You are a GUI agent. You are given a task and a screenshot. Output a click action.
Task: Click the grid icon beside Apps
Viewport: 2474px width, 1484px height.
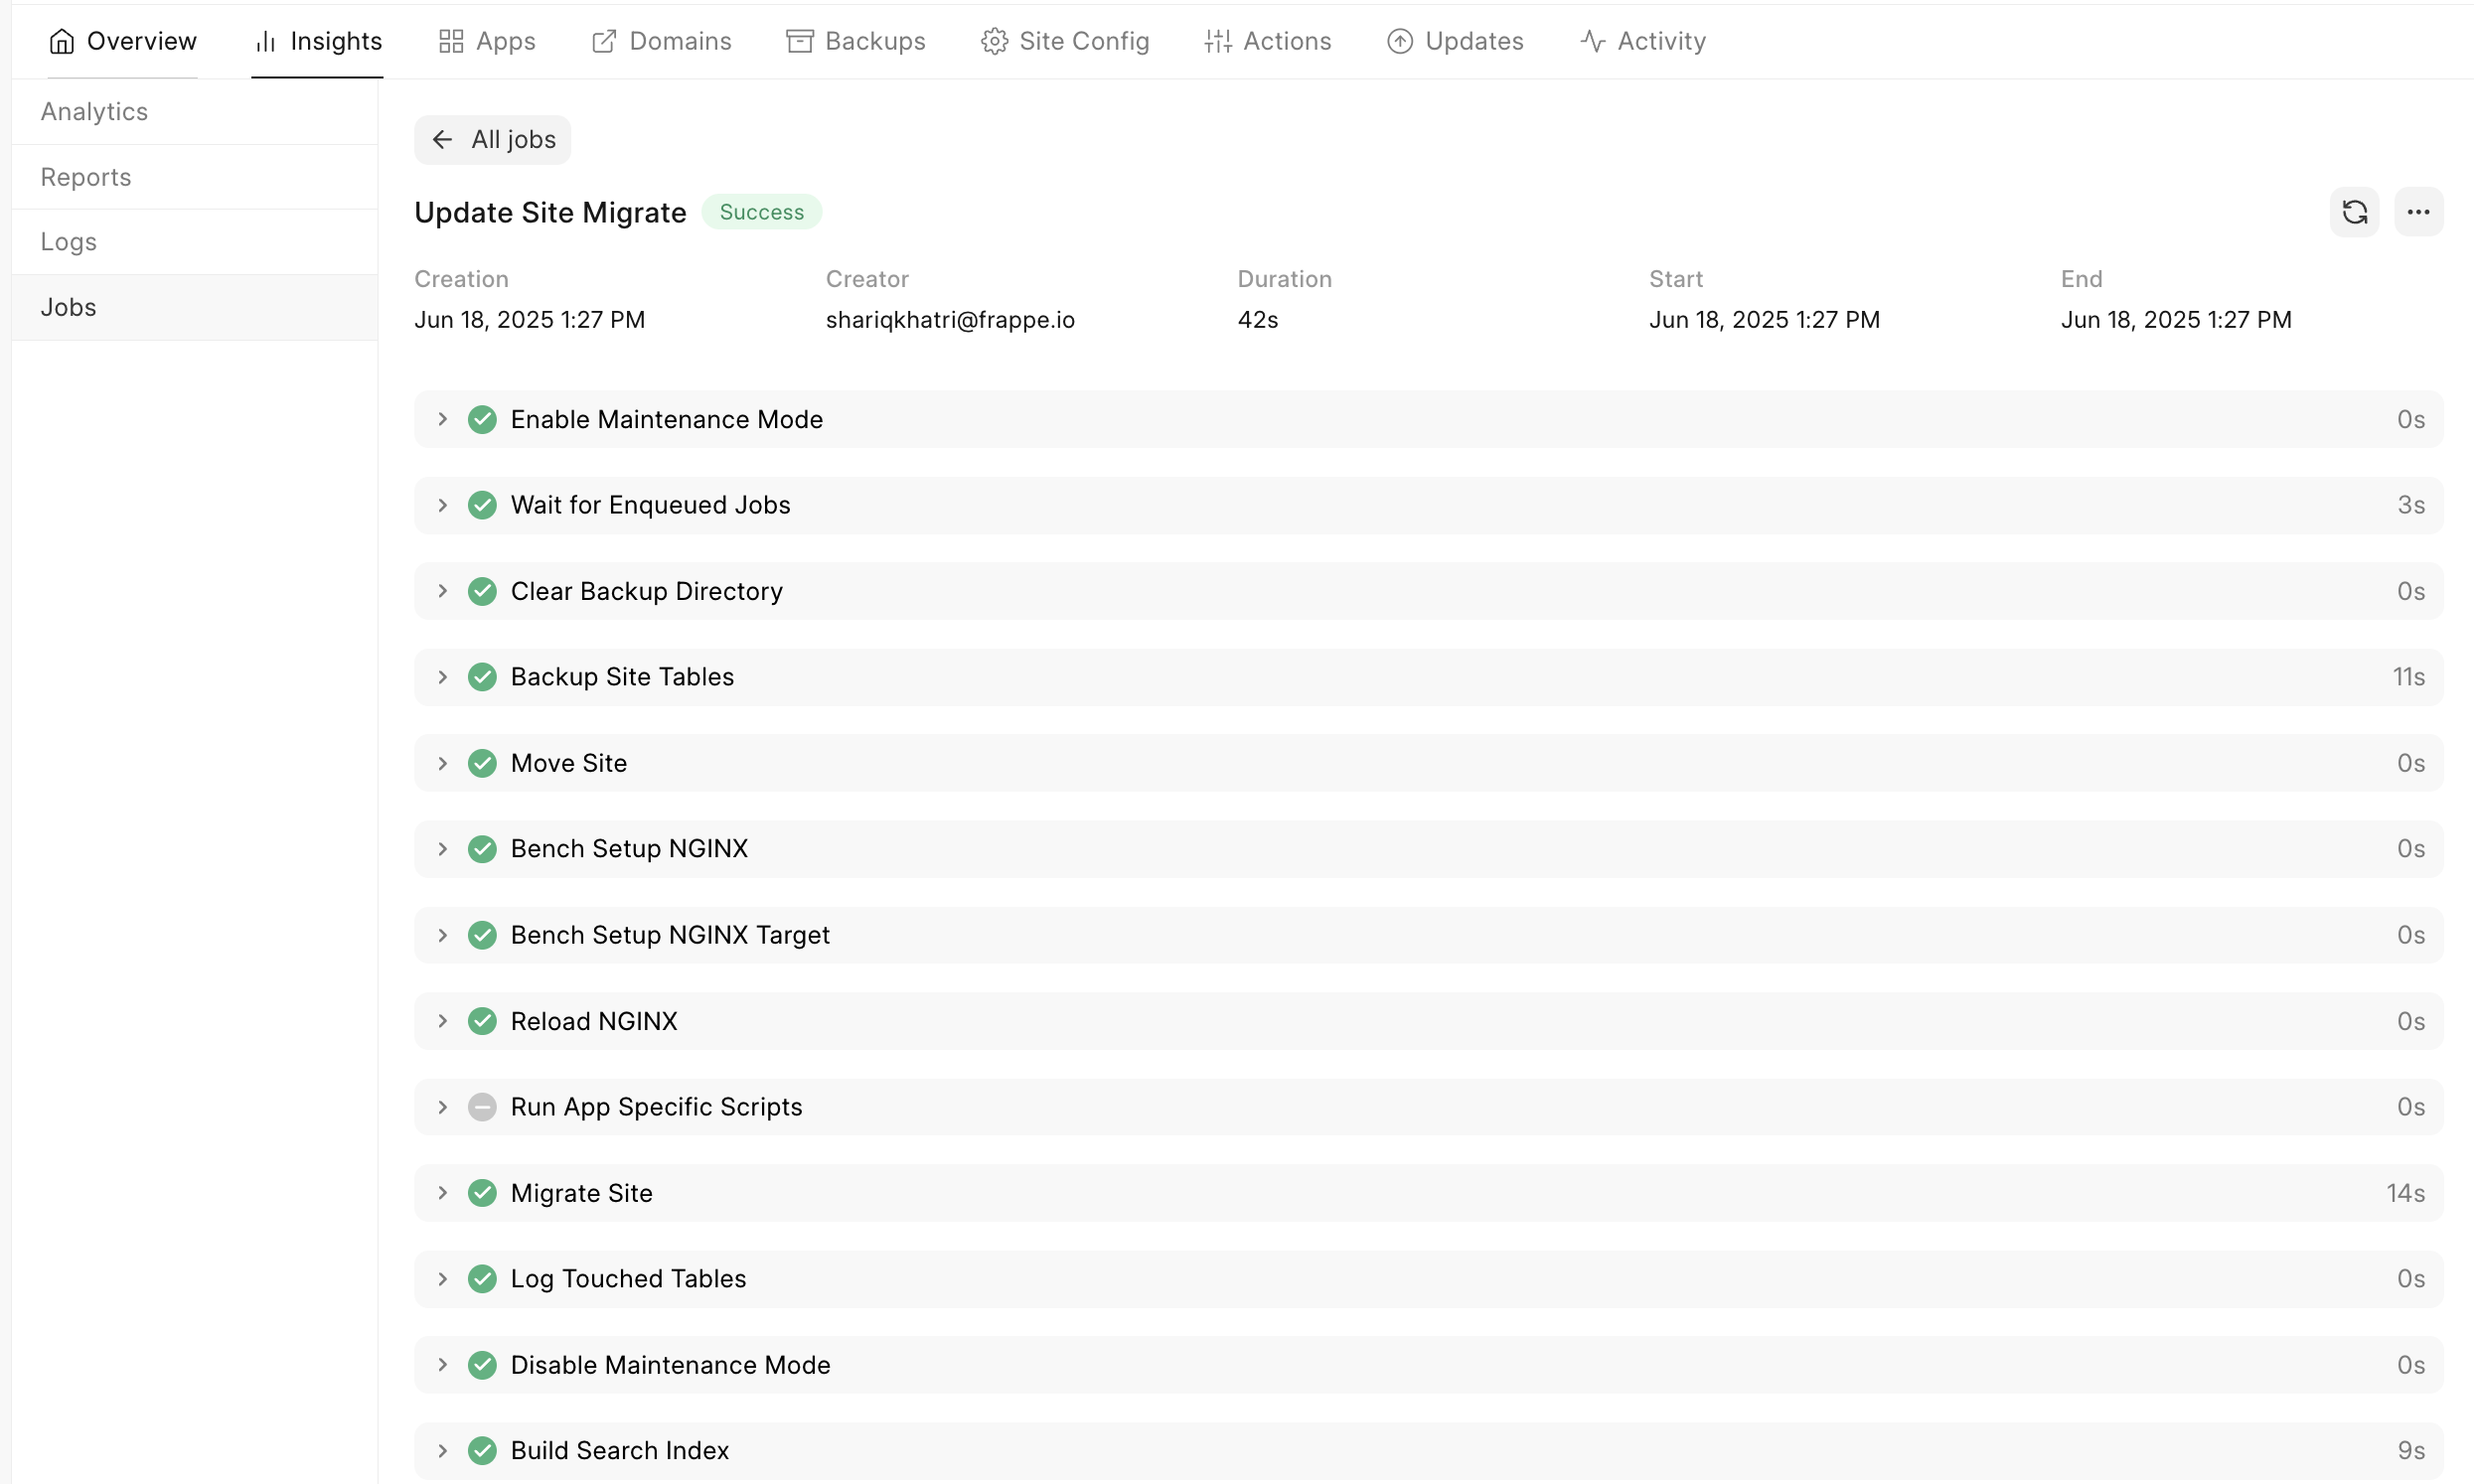pos(451,41)
